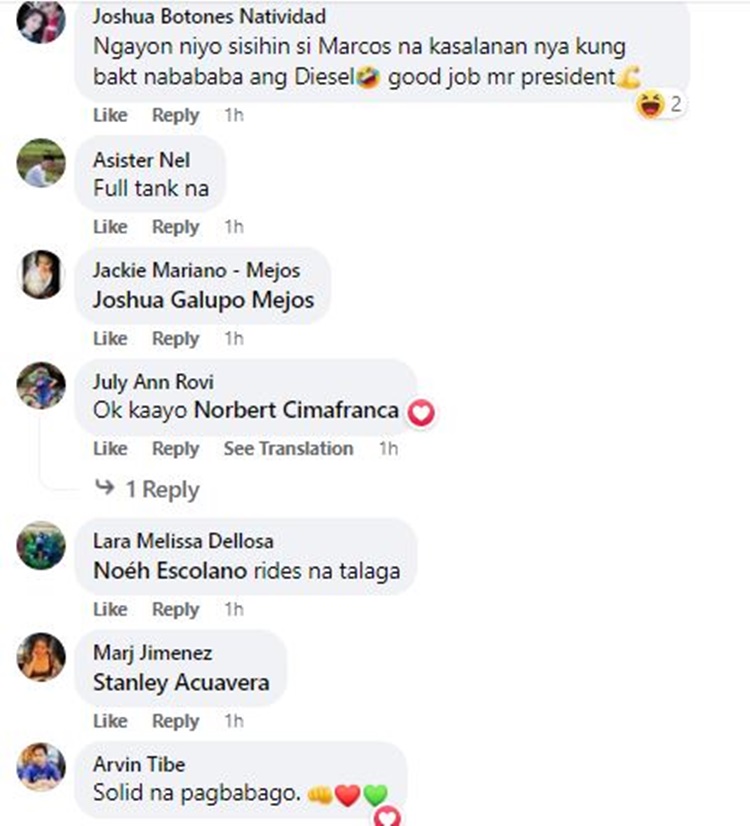This screenshot has width=750, height=826.
Task: Click the 1h timestamp on Jackie Mariano's comment
Action: point(234,339)
